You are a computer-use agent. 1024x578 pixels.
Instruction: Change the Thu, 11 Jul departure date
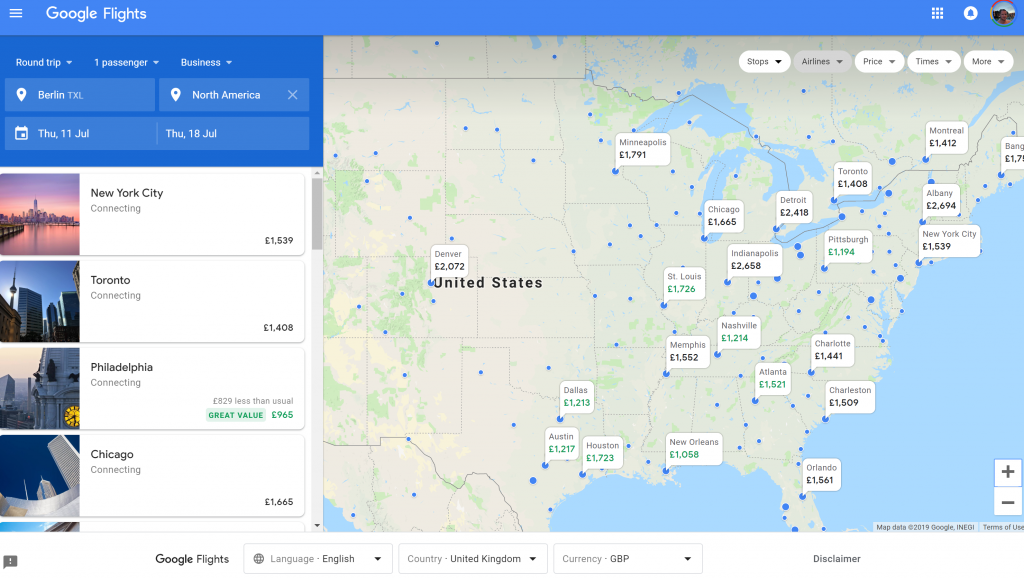click(81, 133)
